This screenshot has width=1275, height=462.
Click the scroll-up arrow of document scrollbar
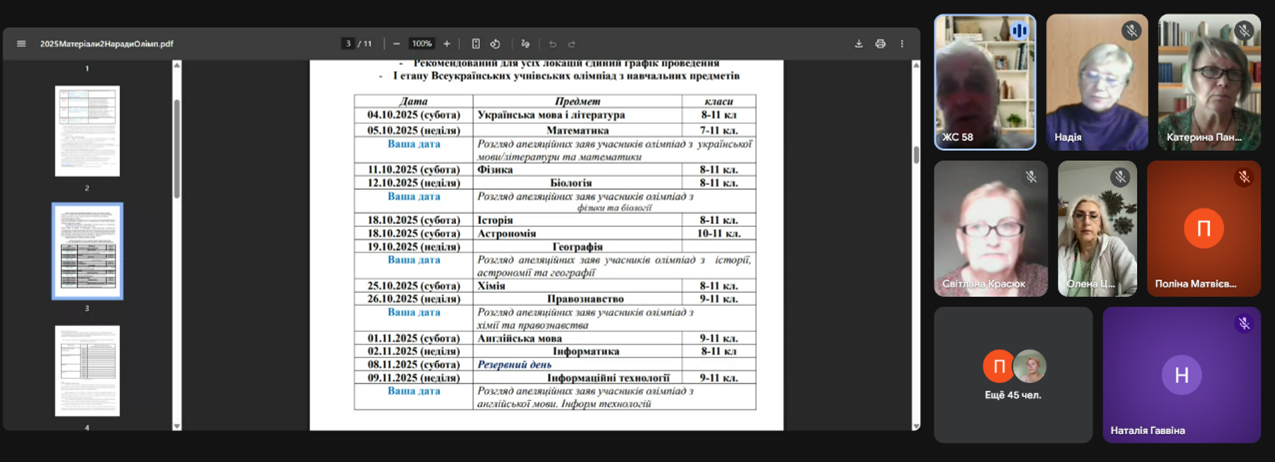[x=916, y=66]
